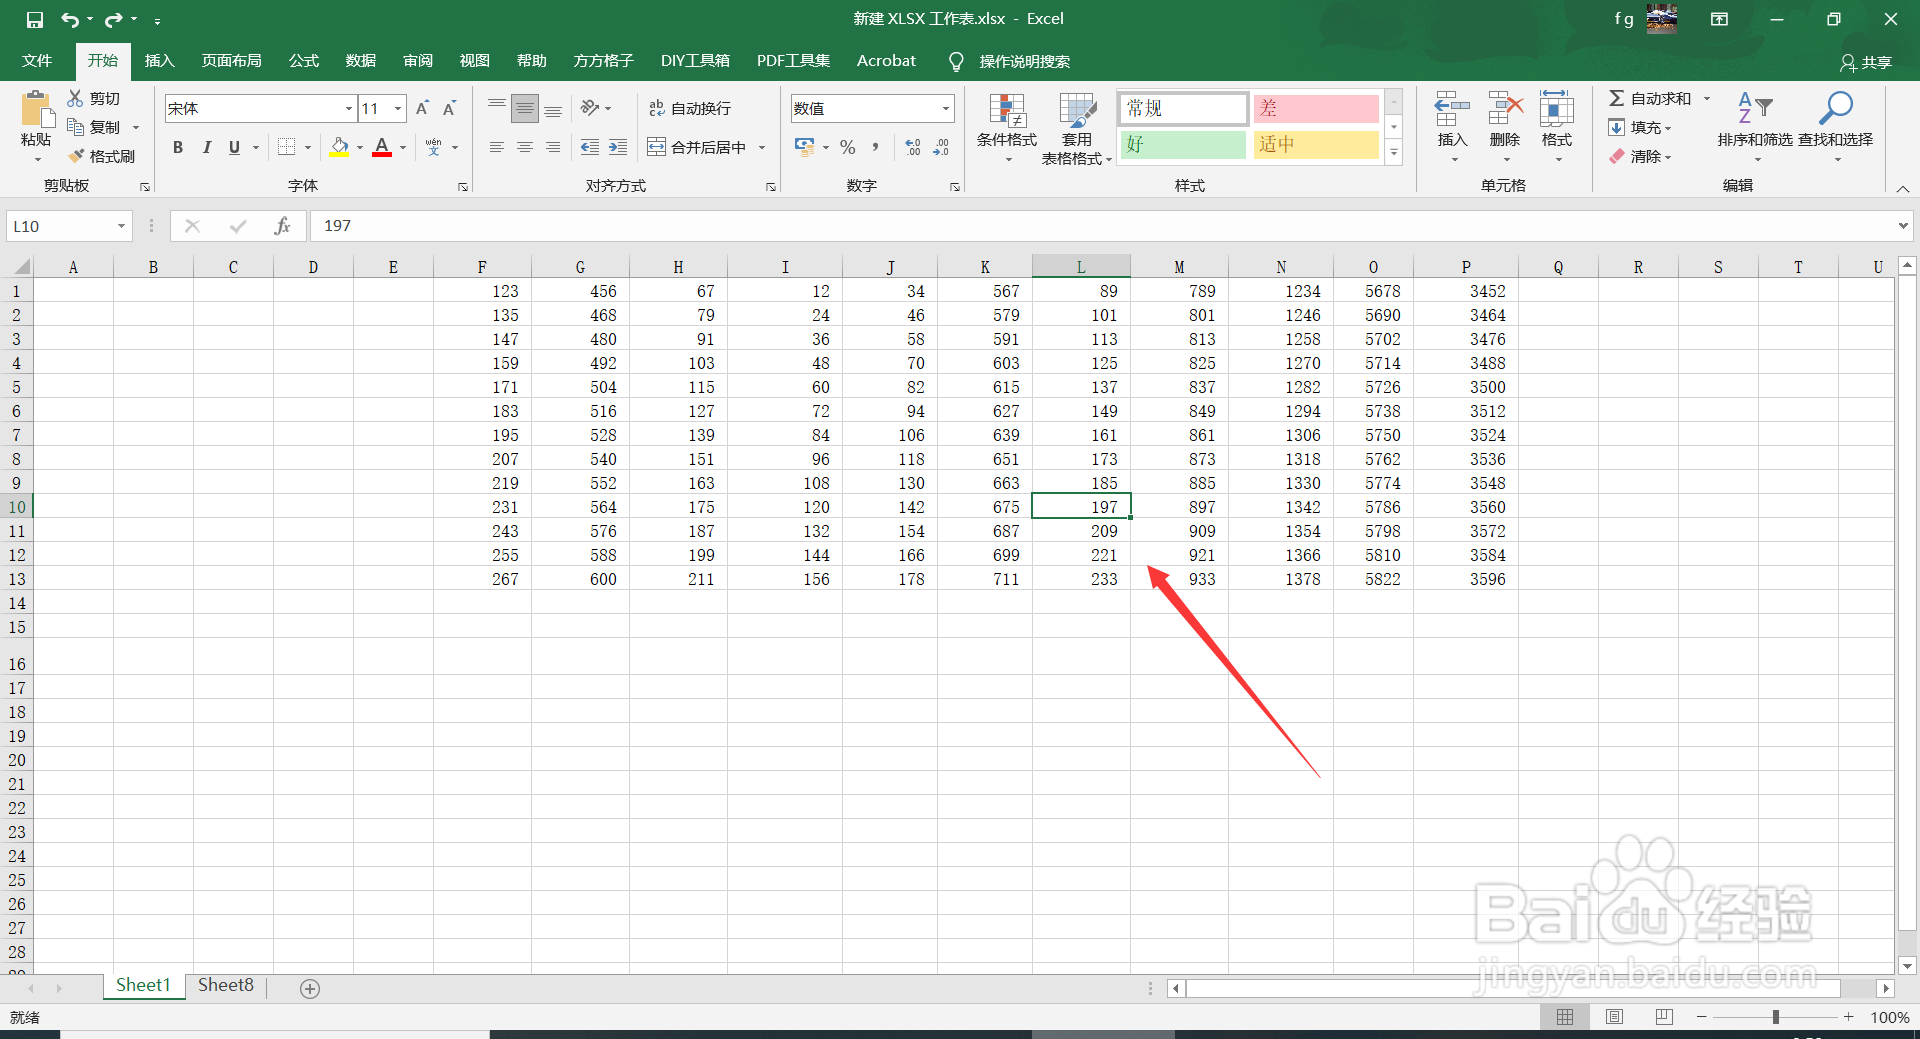1920x1039 pixels.
Task: Switch to Normal view in status bar
Action: [1565, 1016]
